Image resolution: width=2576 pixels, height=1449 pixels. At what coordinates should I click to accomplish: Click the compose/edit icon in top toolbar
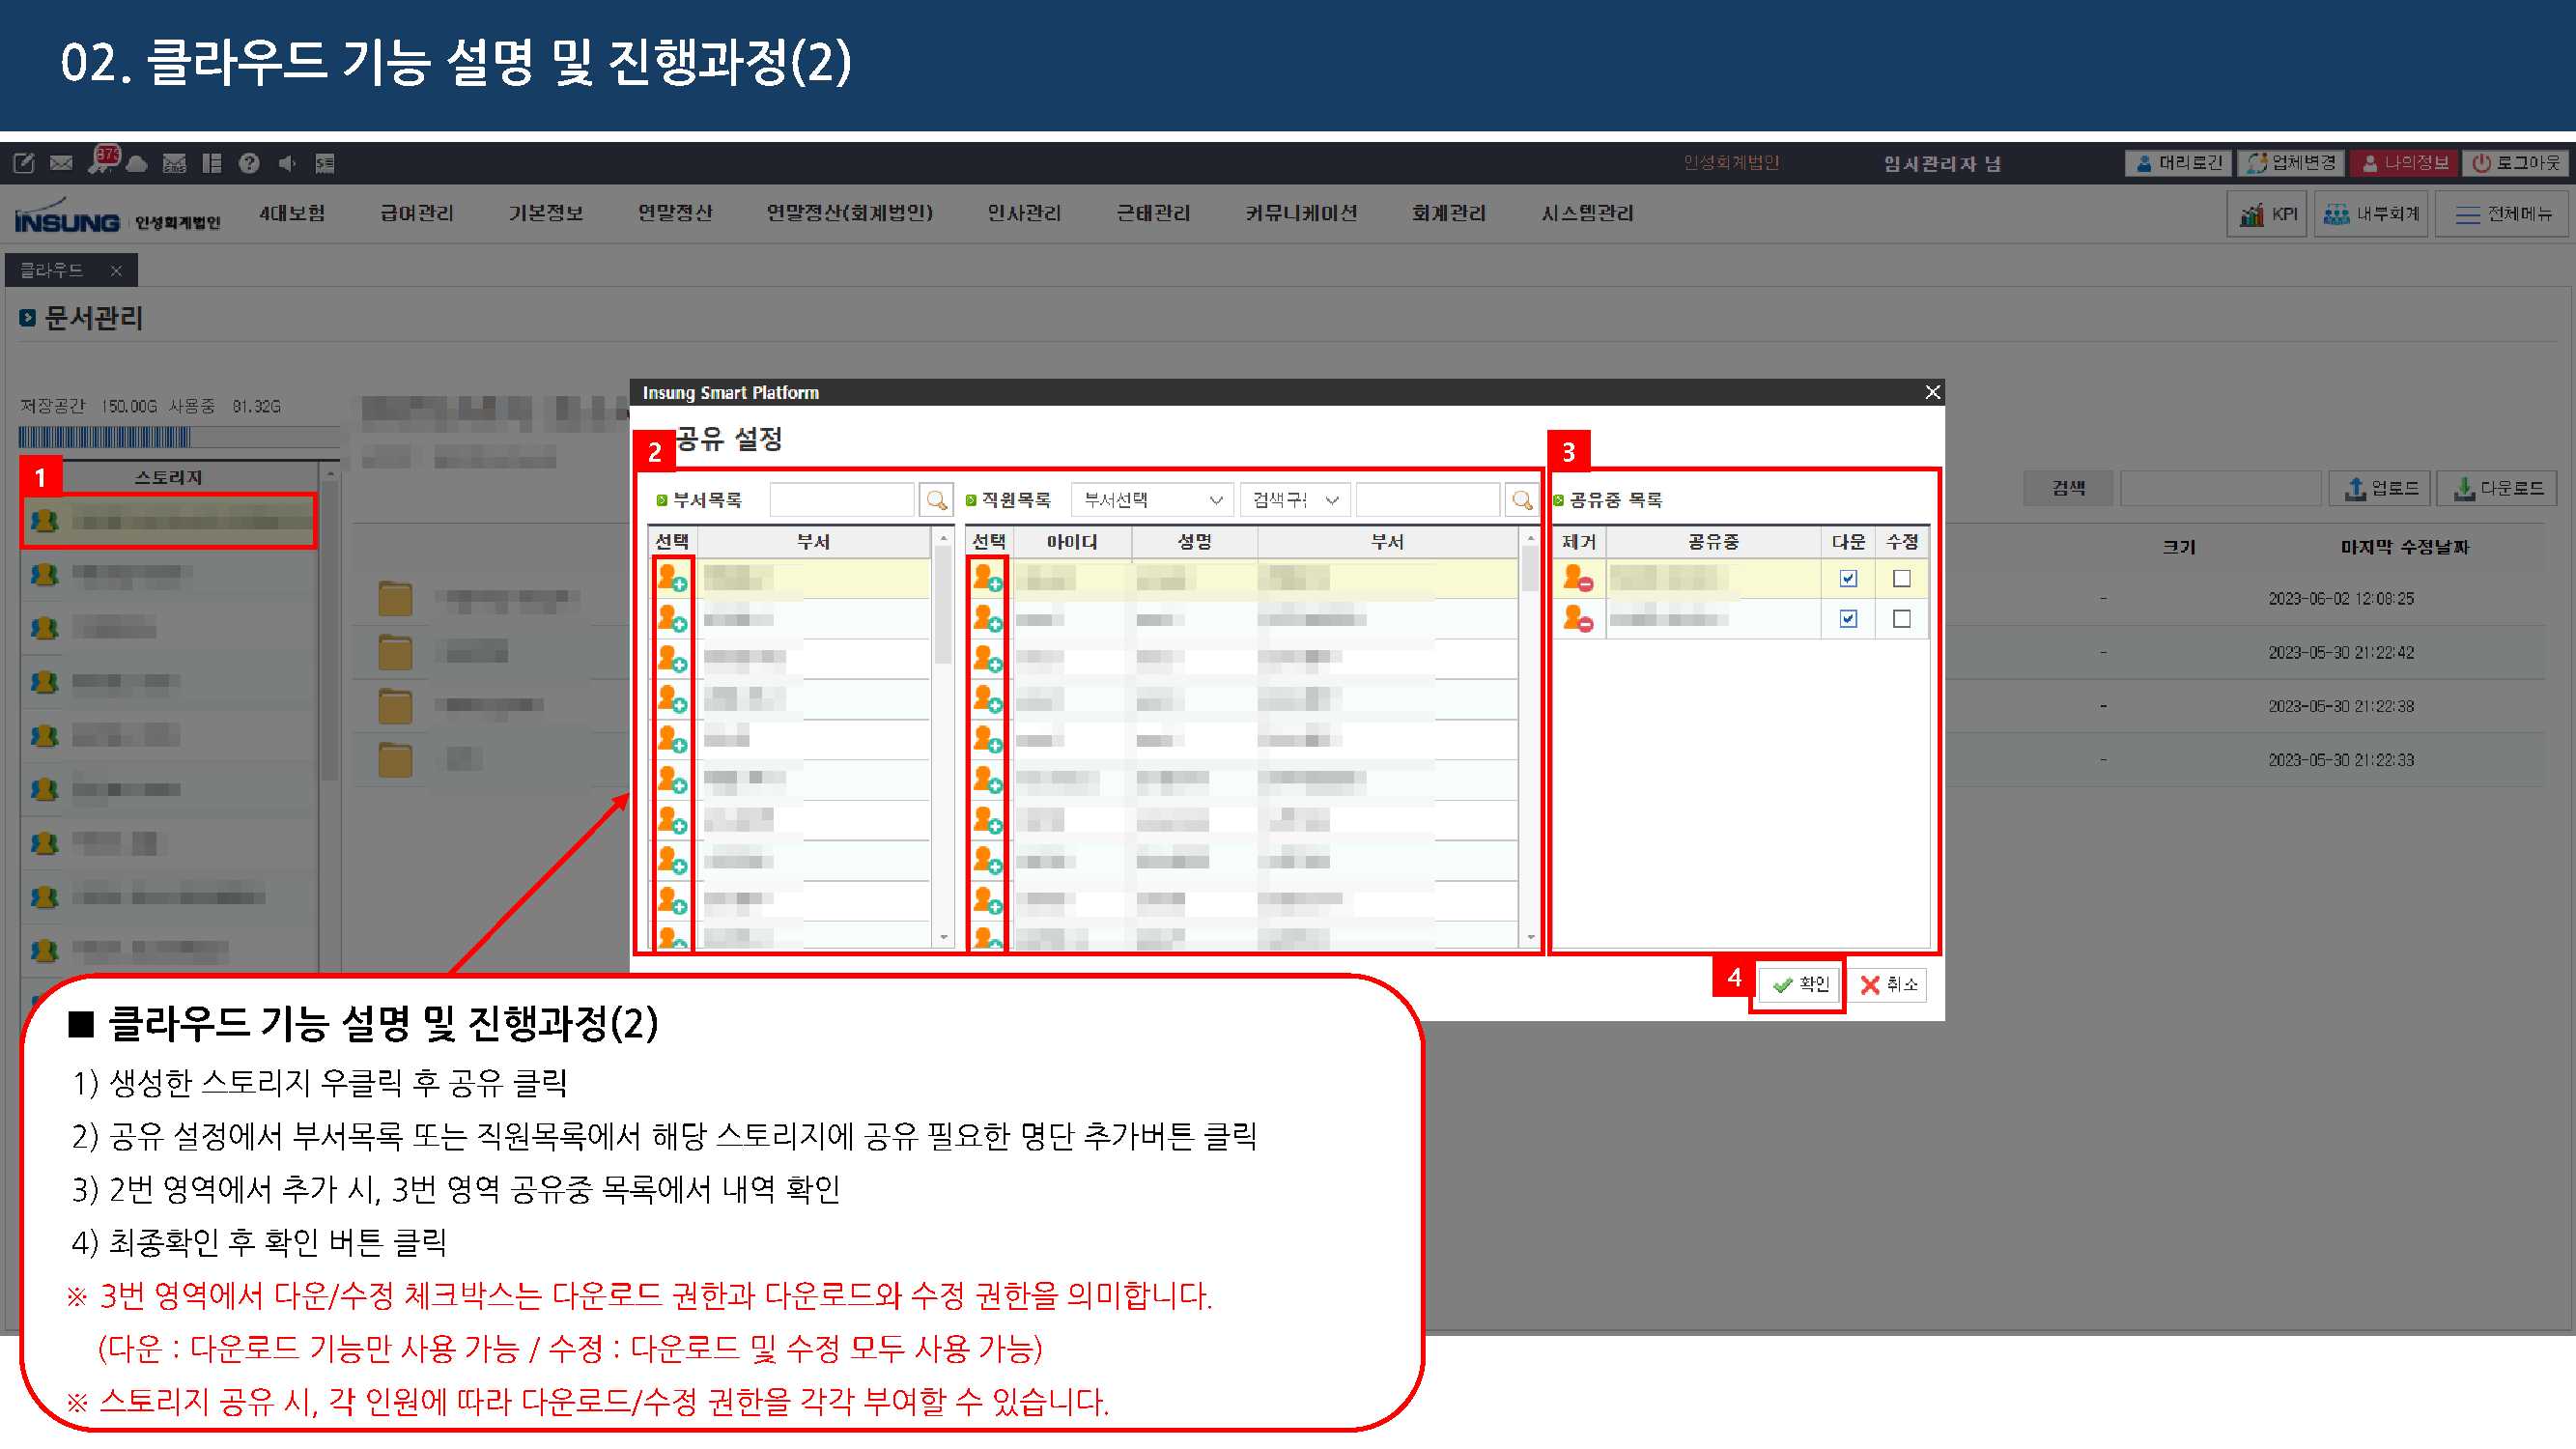point(24,163)
